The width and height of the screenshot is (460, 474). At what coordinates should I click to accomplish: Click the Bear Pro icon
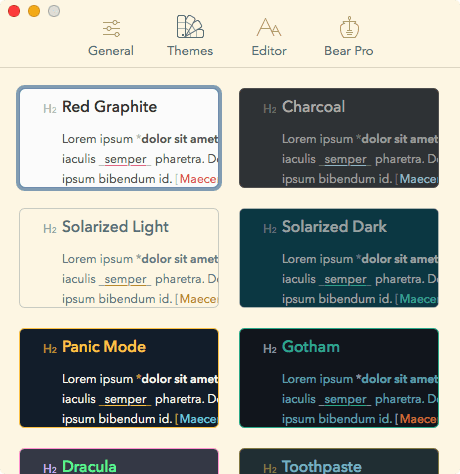point(349,27)
